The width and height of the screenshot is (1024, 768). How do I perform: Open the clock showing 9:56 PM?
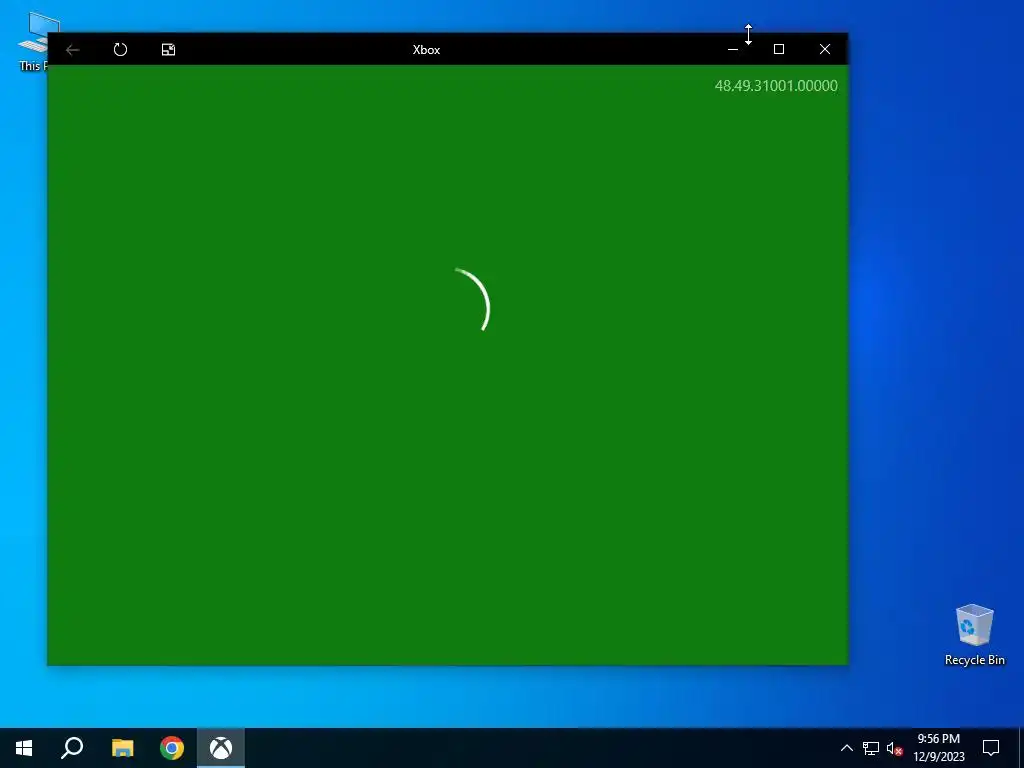[x=938, y=748]
